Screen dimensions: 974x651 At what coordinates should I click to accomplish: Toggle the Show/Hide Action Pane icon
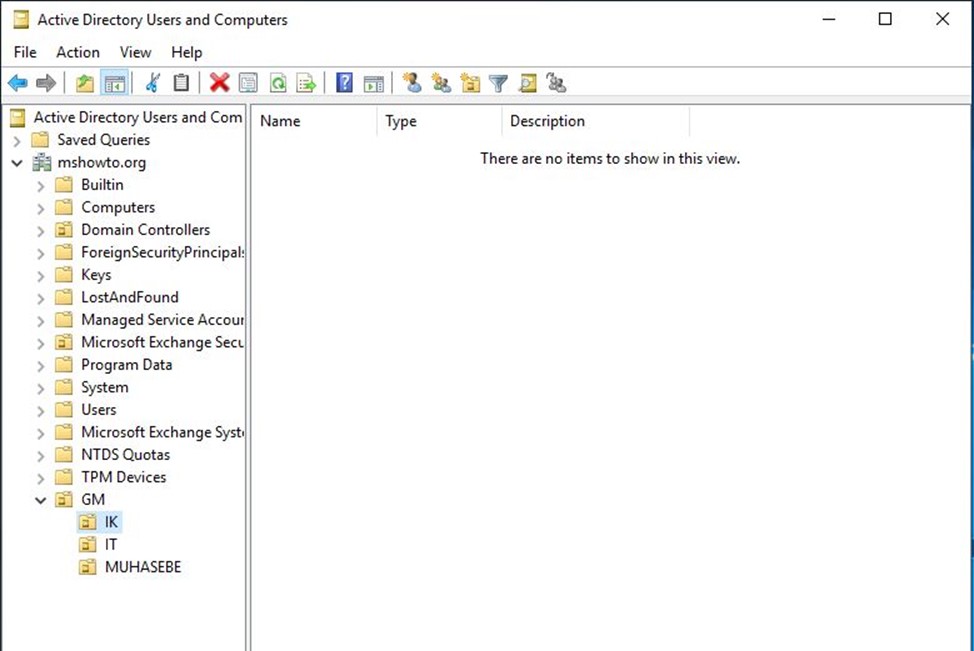373,83
